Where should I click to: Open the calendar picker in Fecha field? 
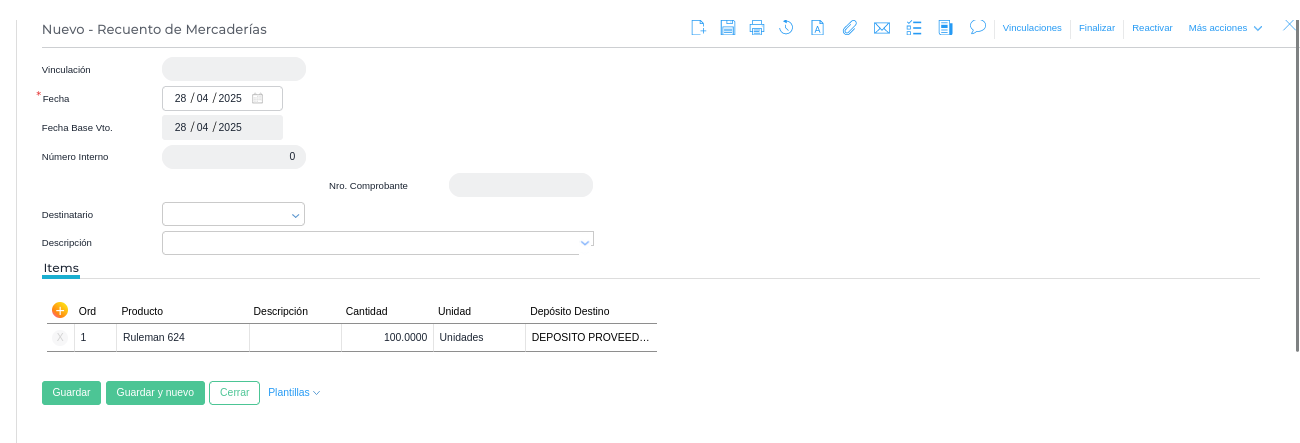pyautogui.click(x=257, y=98)
